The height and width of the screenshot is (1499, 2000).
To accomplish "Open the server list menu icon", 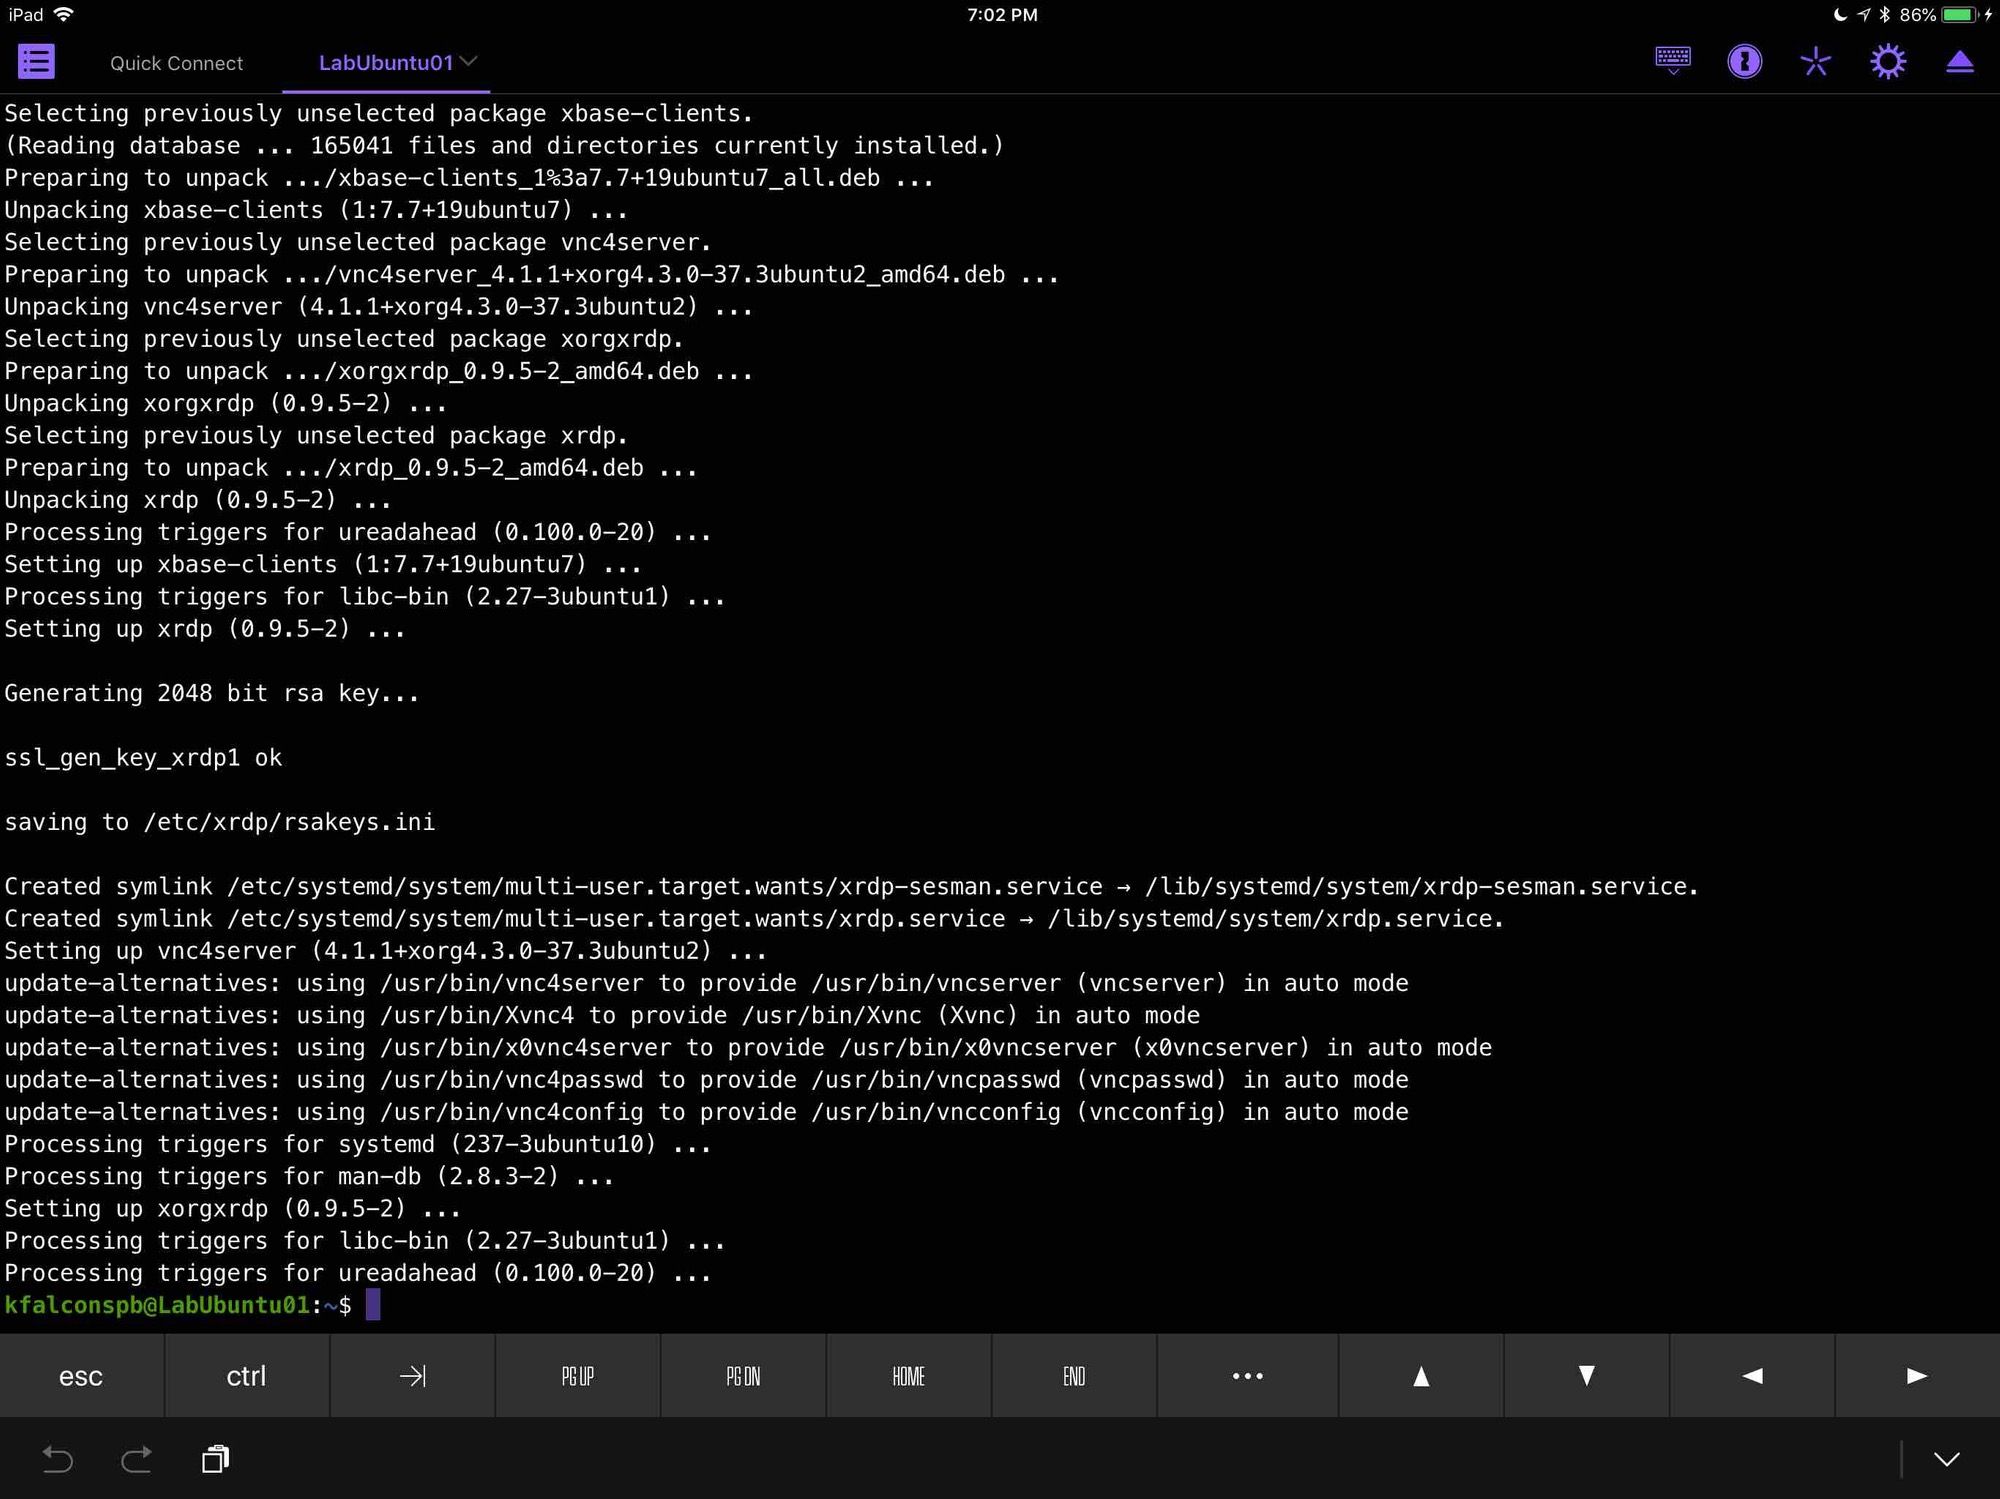I will 36,62.
